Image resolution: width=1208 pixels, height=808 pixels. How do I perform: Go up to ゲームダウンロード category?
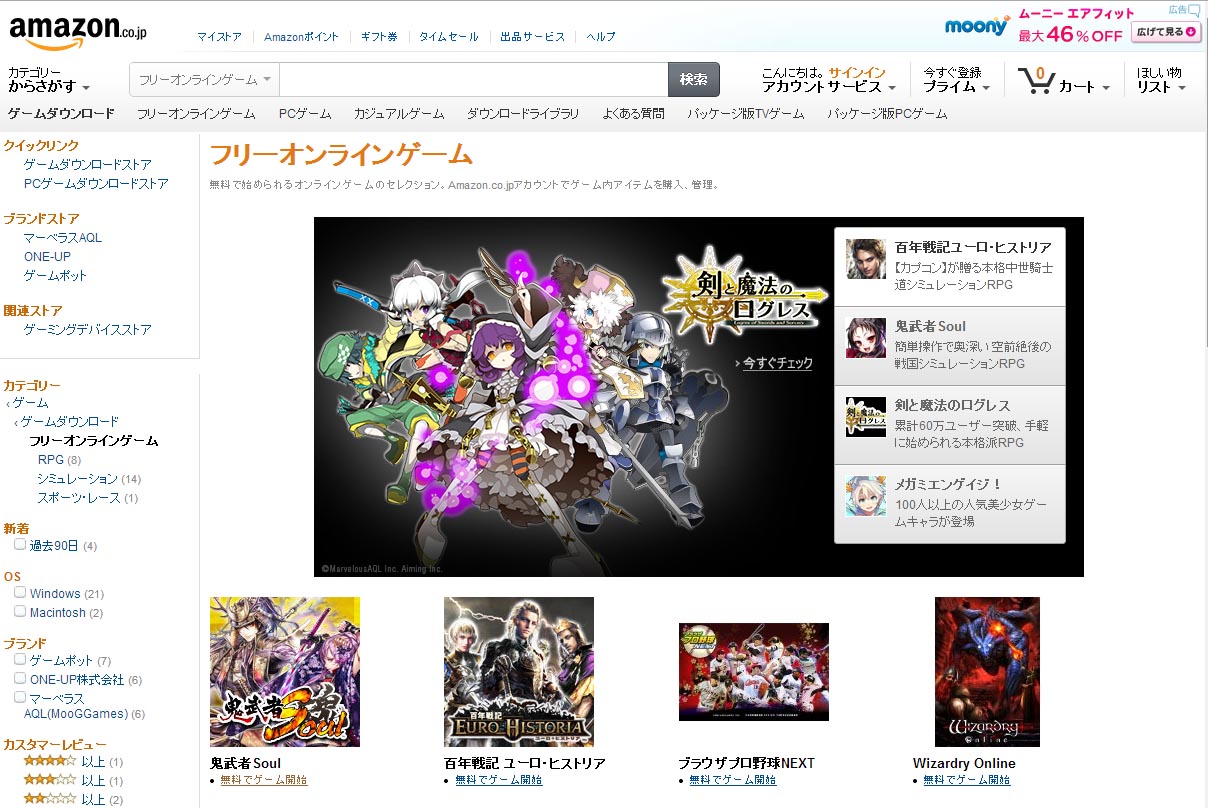(x=70, y=422)
